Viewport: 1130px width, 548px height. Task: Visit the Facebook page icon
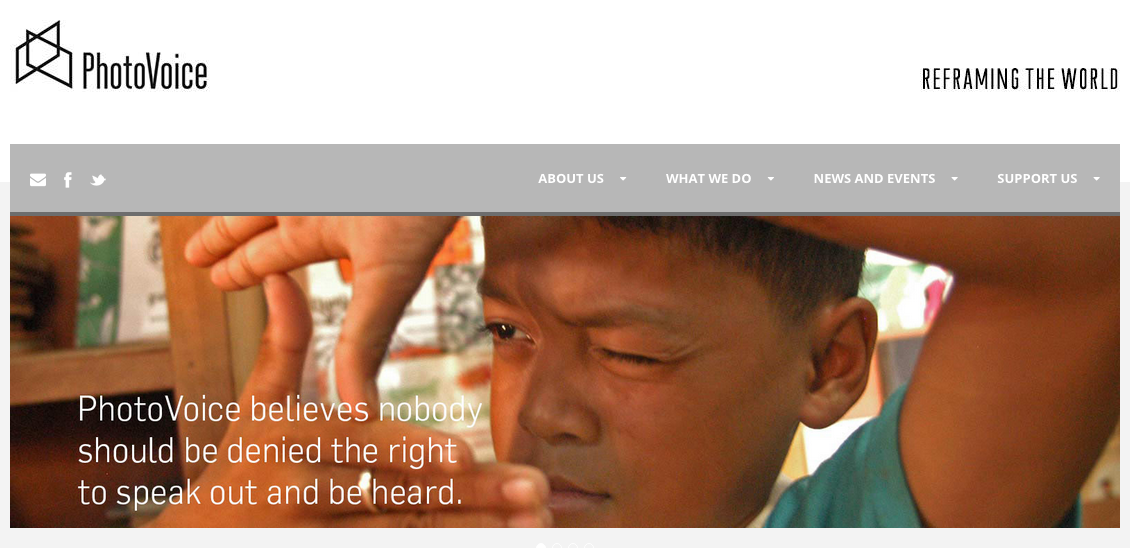[68, 180]
